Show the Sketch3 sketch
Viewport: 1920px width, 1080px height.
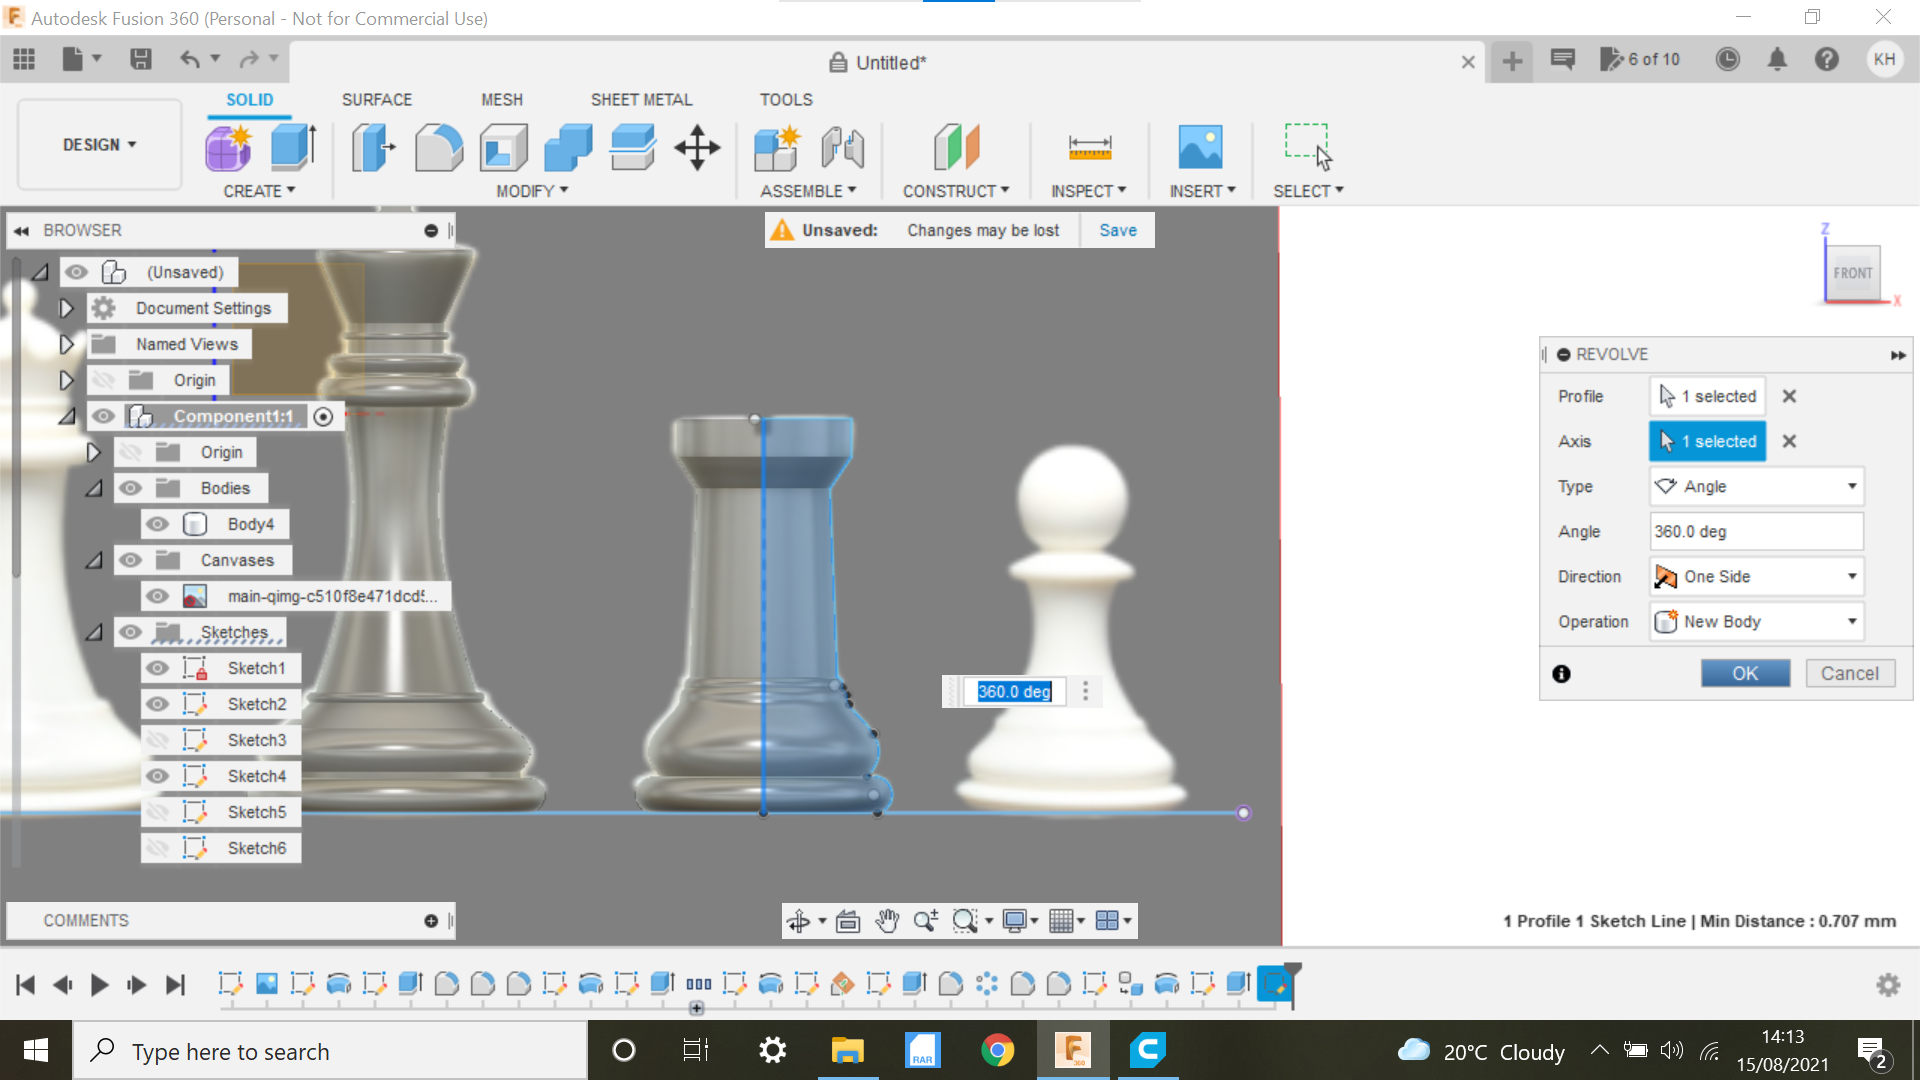tap(157, 740)
